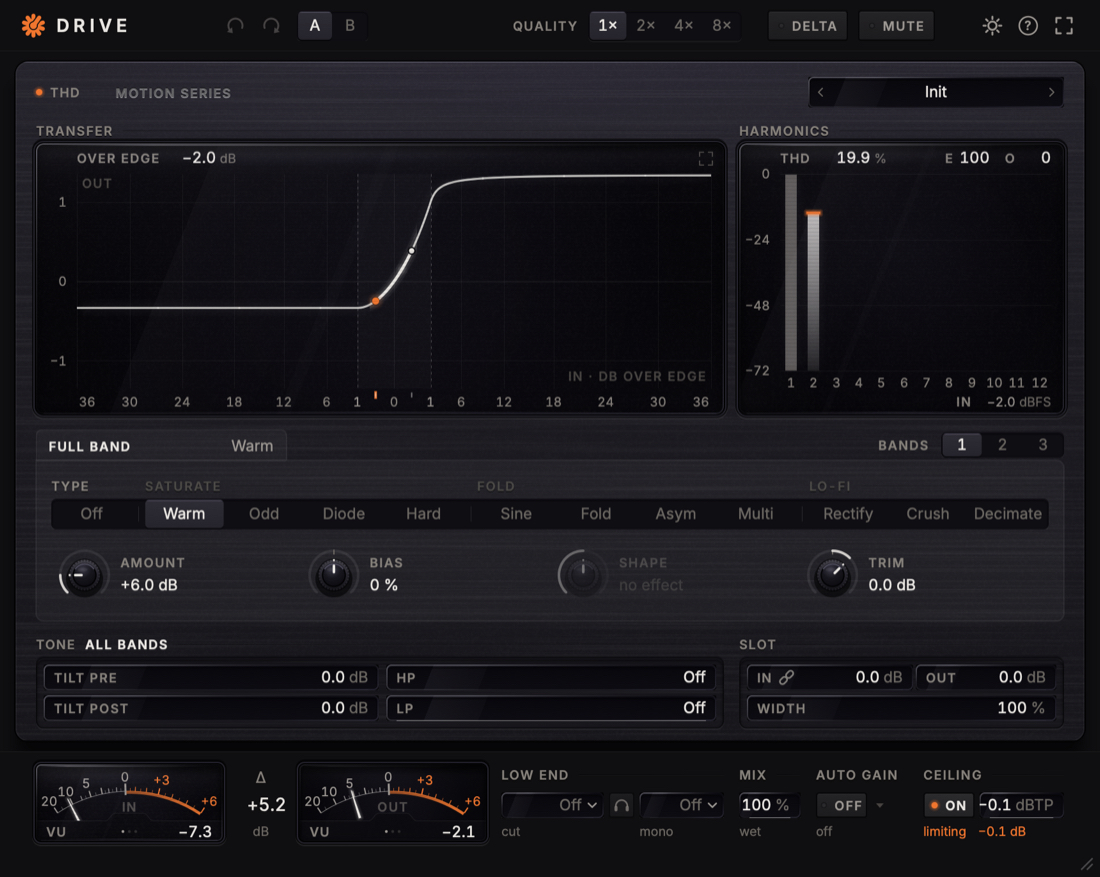The image size is (1100, 877).
Task: Click the Drive orange logo icon
Action: pyautogui.click(x=33, y=26)
